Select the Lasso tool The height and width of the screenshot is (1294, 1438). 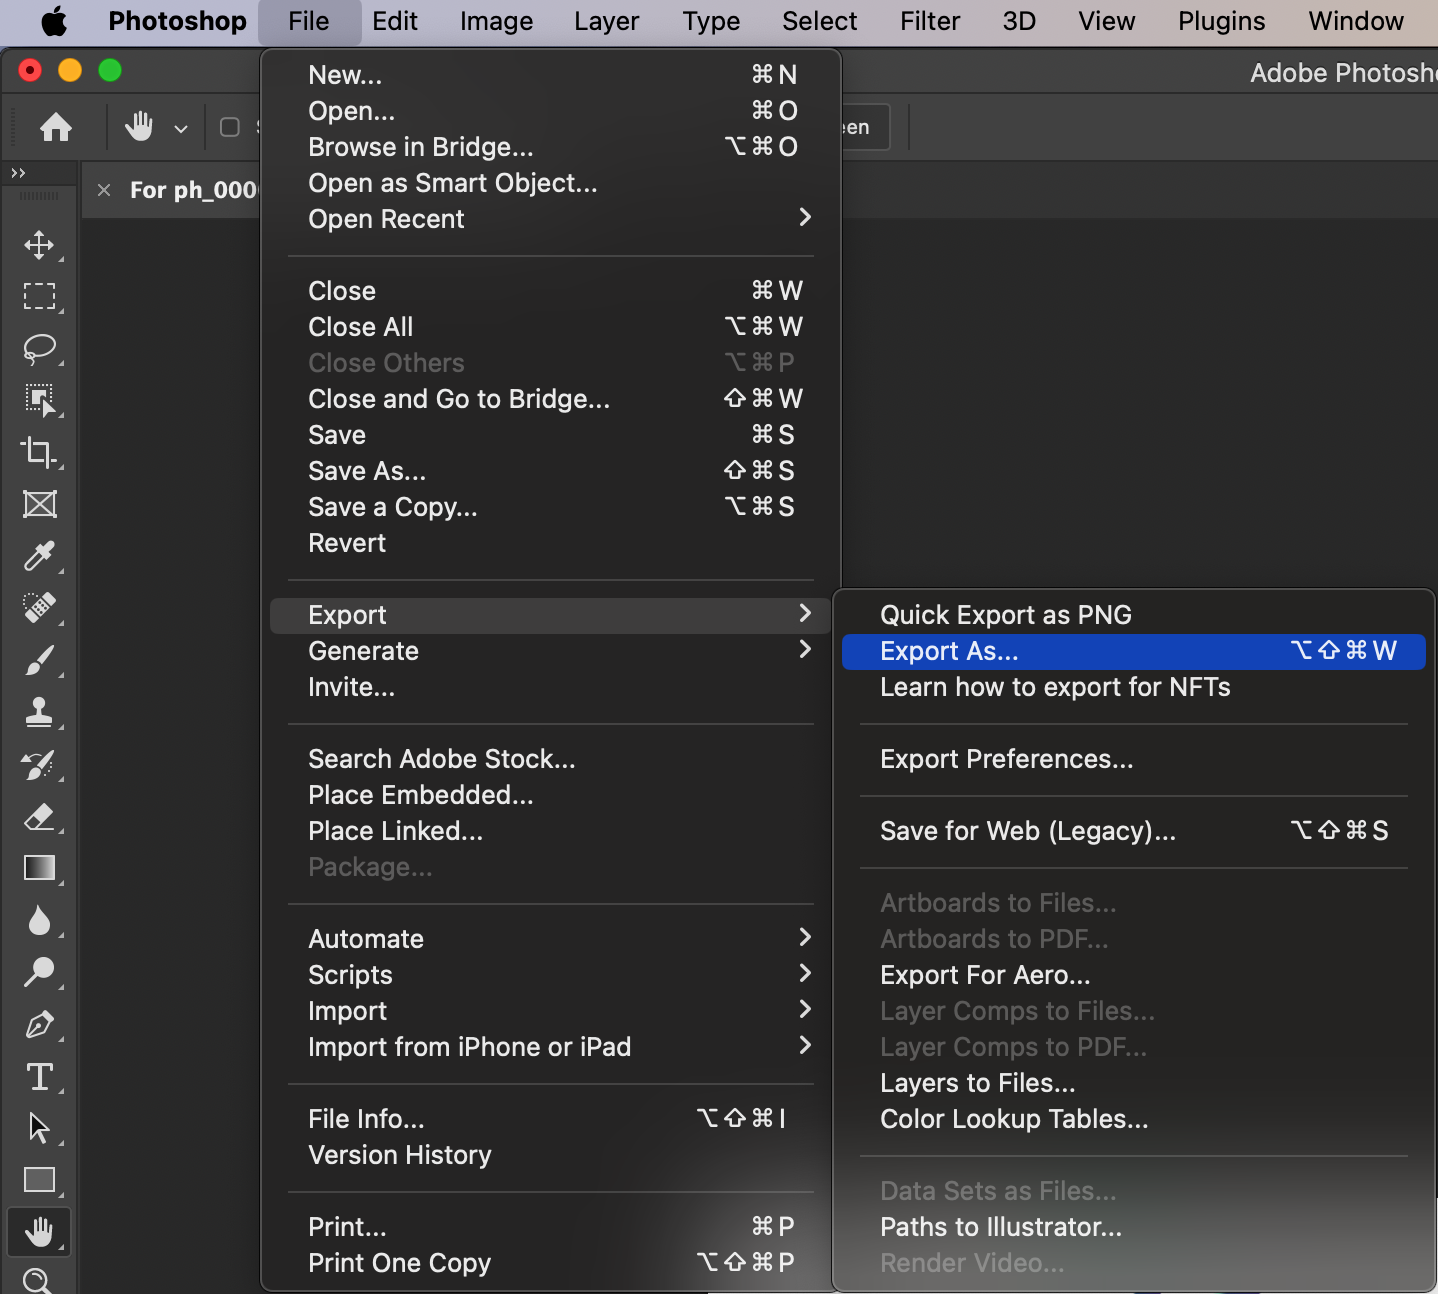39,349
